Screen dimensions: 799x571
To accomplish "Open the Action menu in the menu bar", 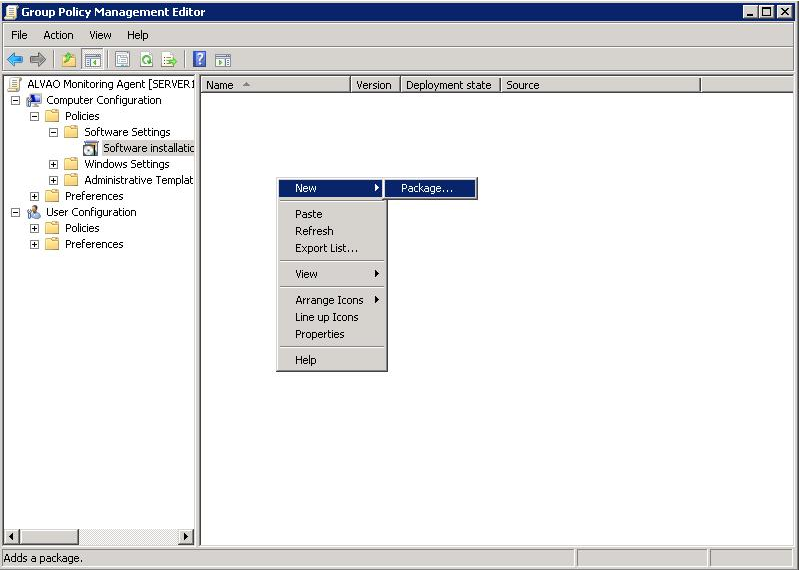I will click(58, 35).
